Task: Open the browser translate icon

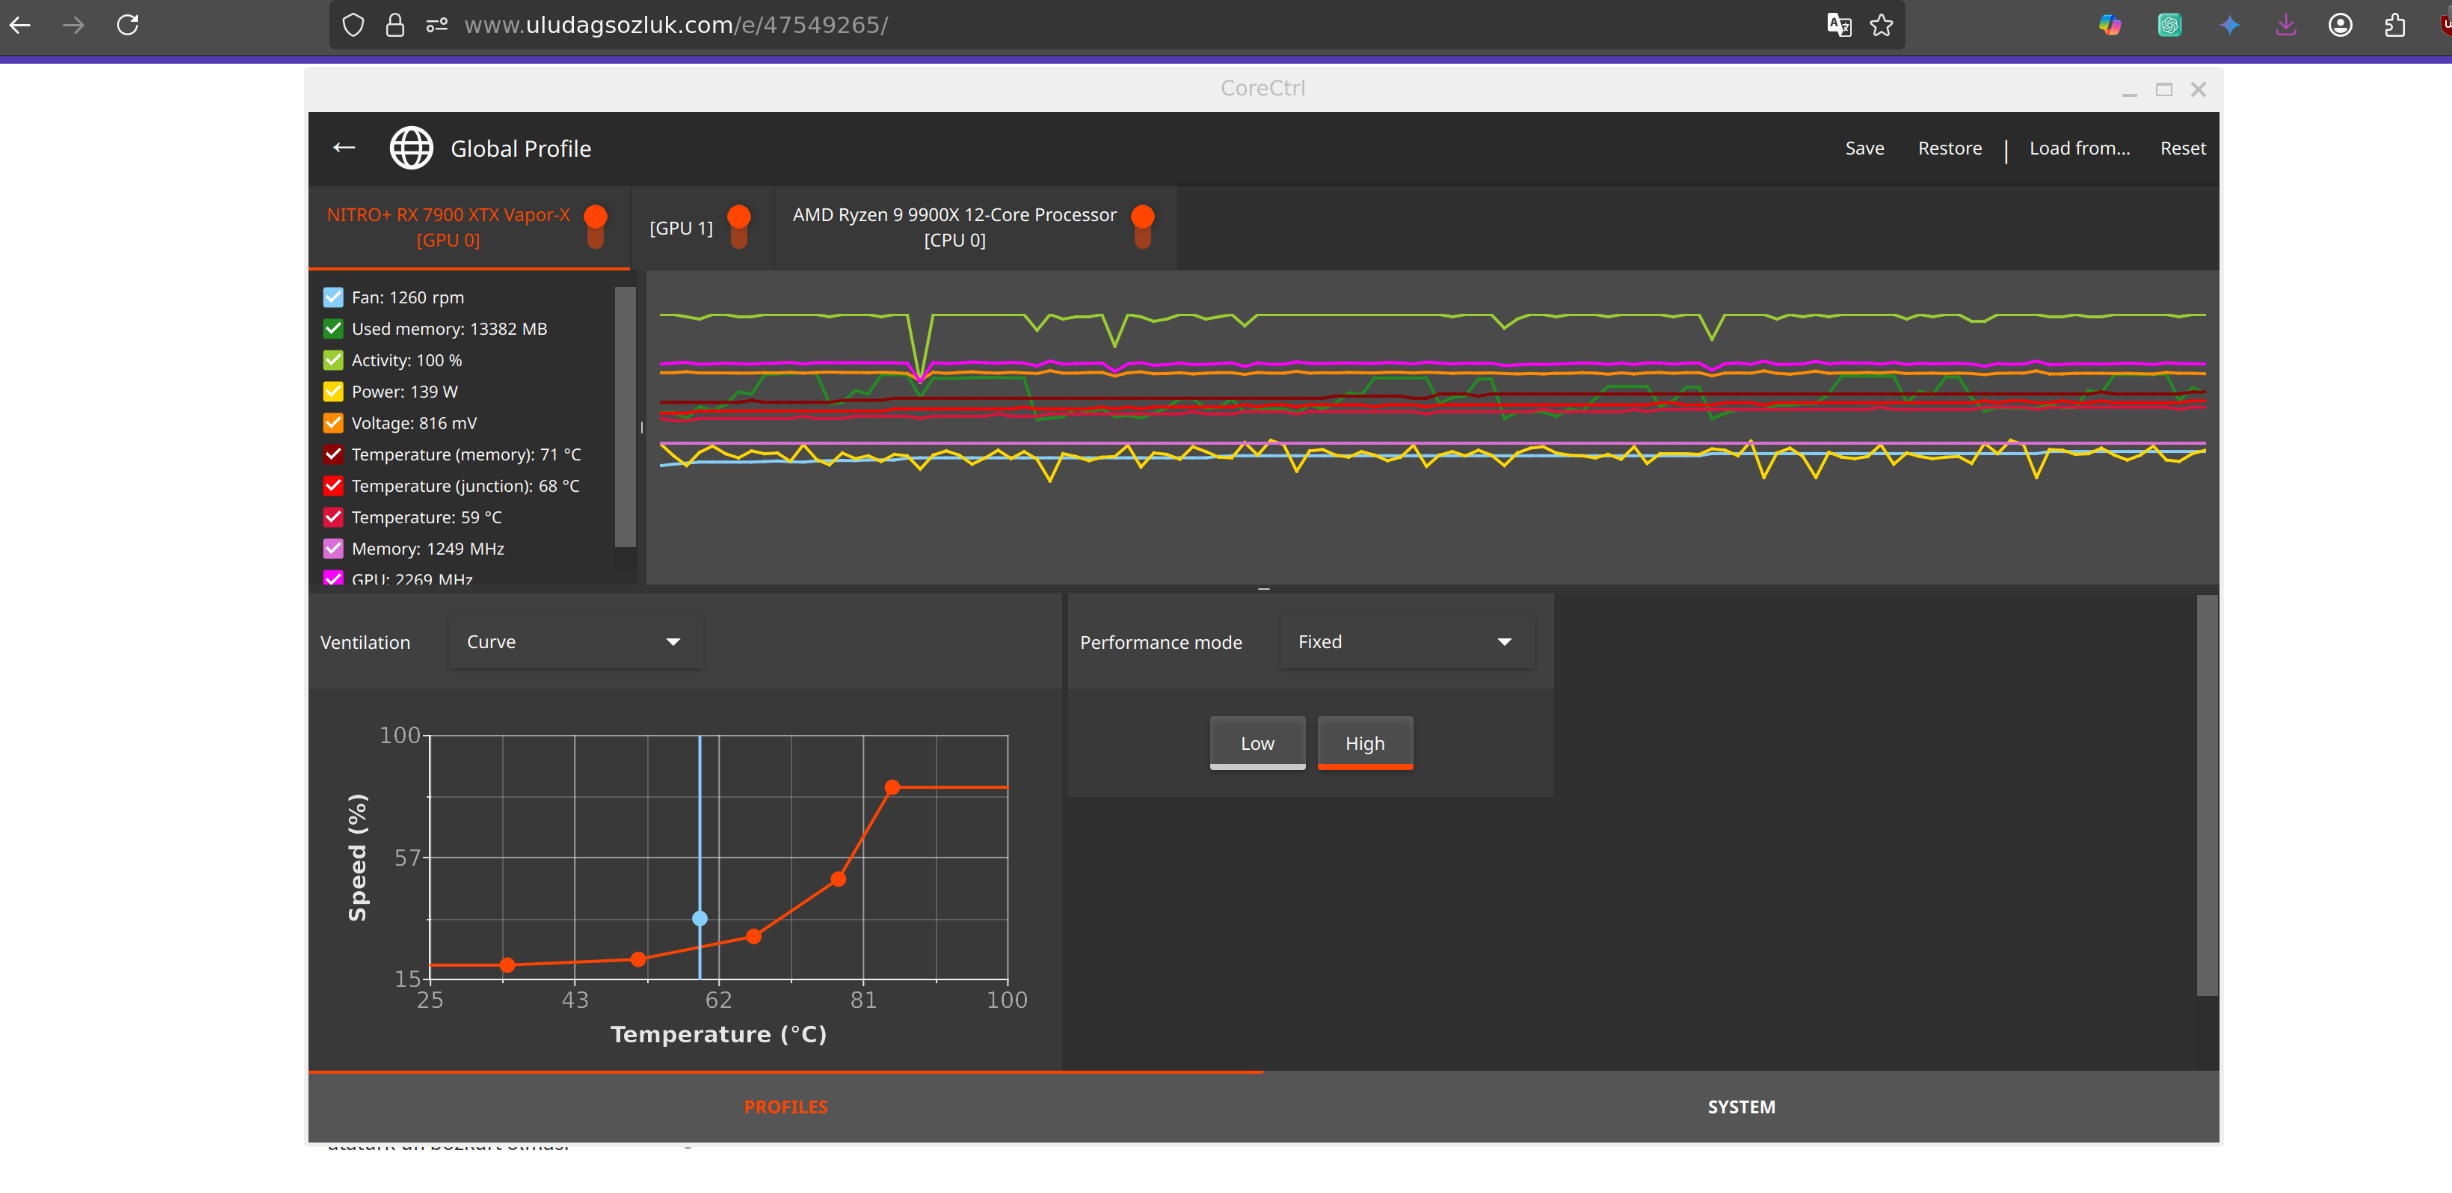Action: 1839,25
